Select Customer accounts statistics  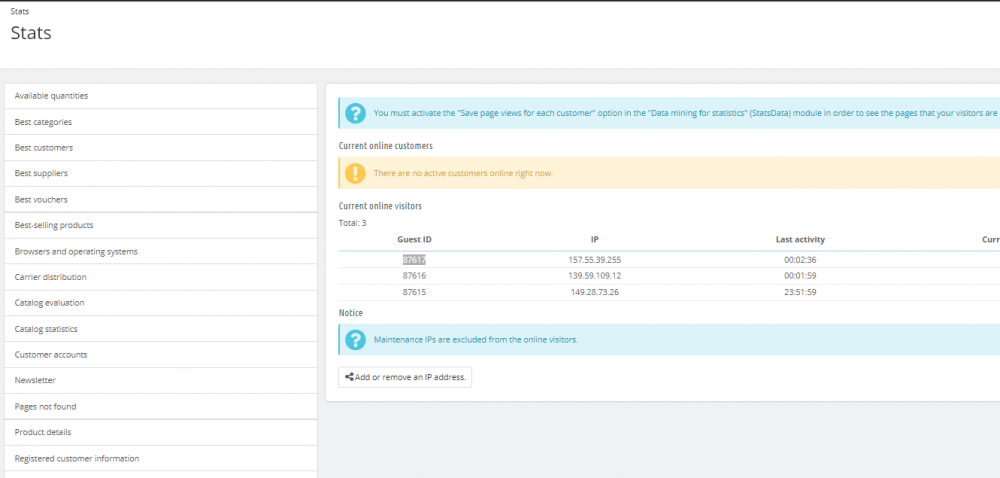tap(161, 354)
